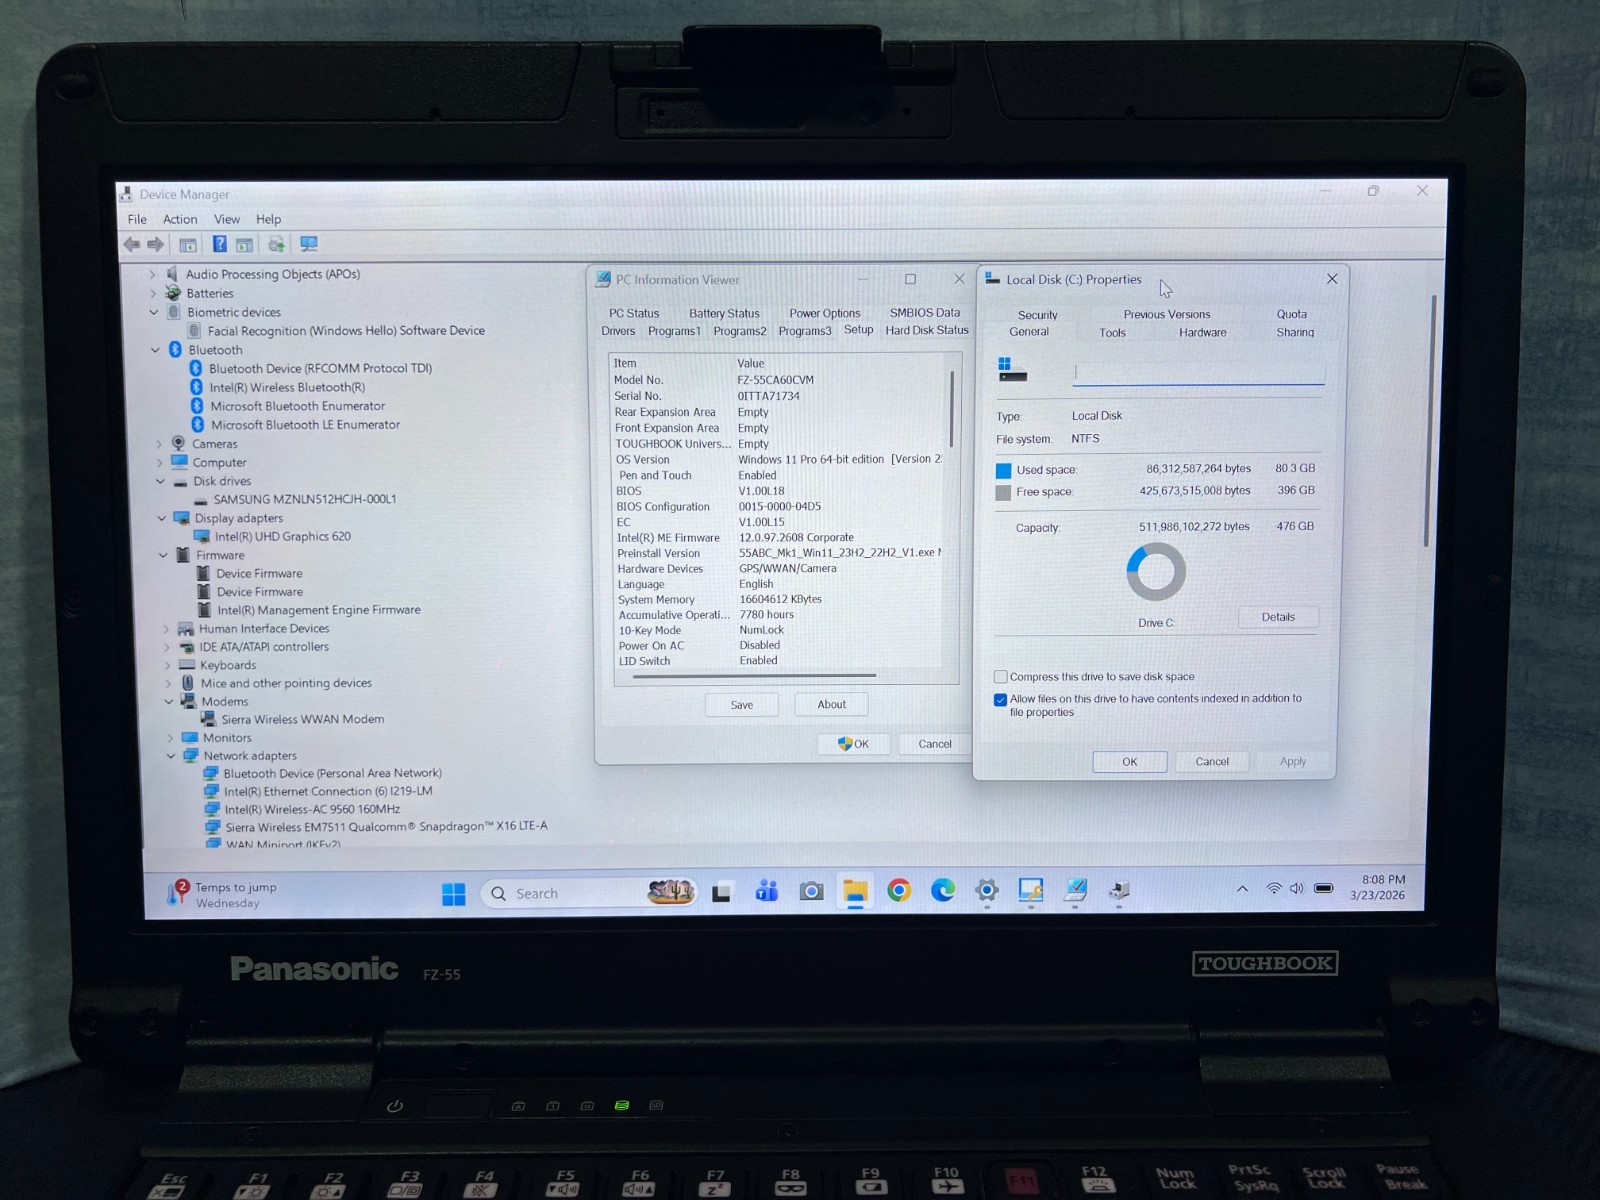The height and width of the screenshot is (1200, 1600).
Task: Click the battery icon in system tray
Action: point(1324,888)
